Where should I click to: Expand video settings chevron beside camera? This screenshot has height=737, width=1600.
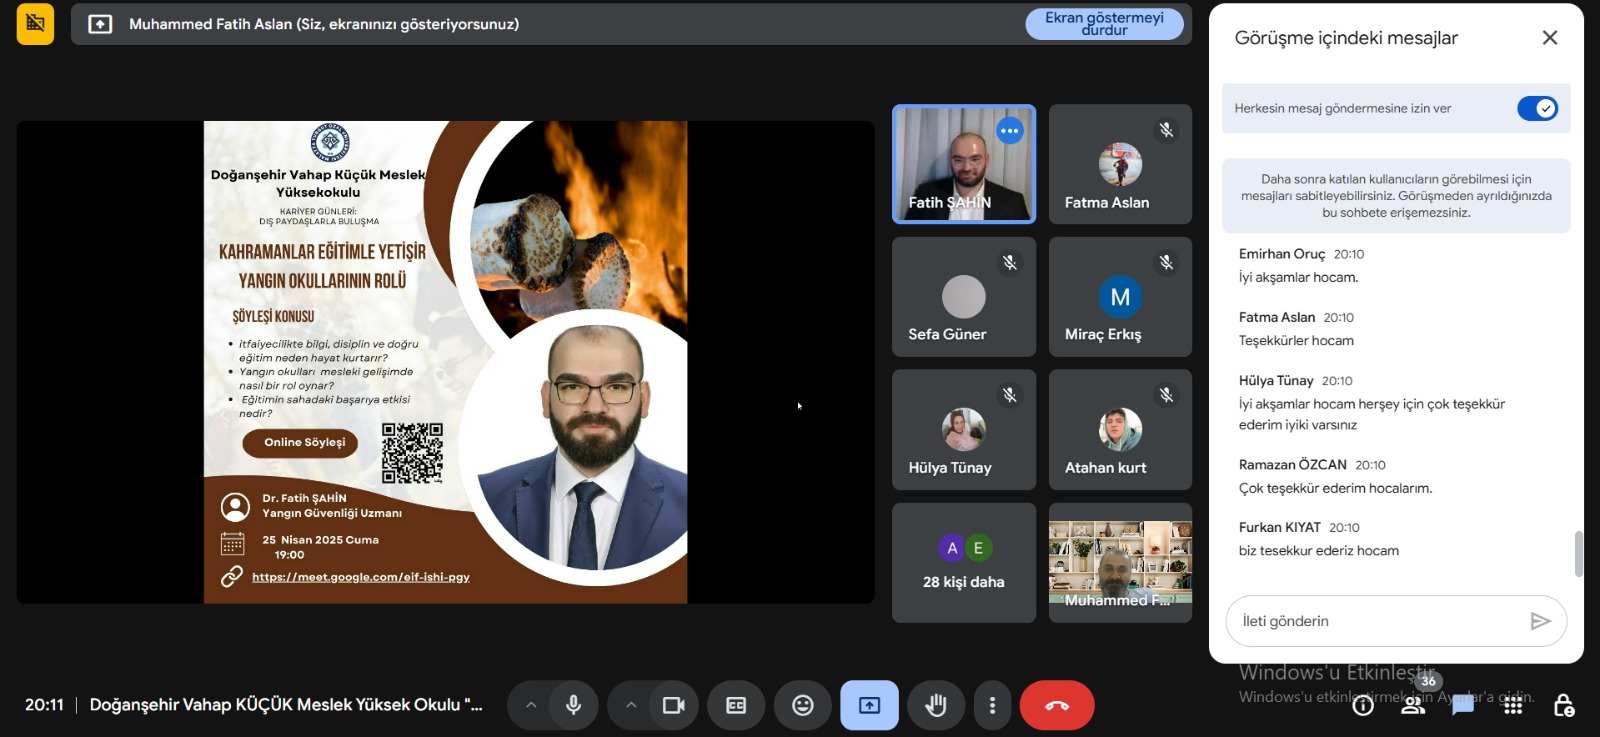631,705
